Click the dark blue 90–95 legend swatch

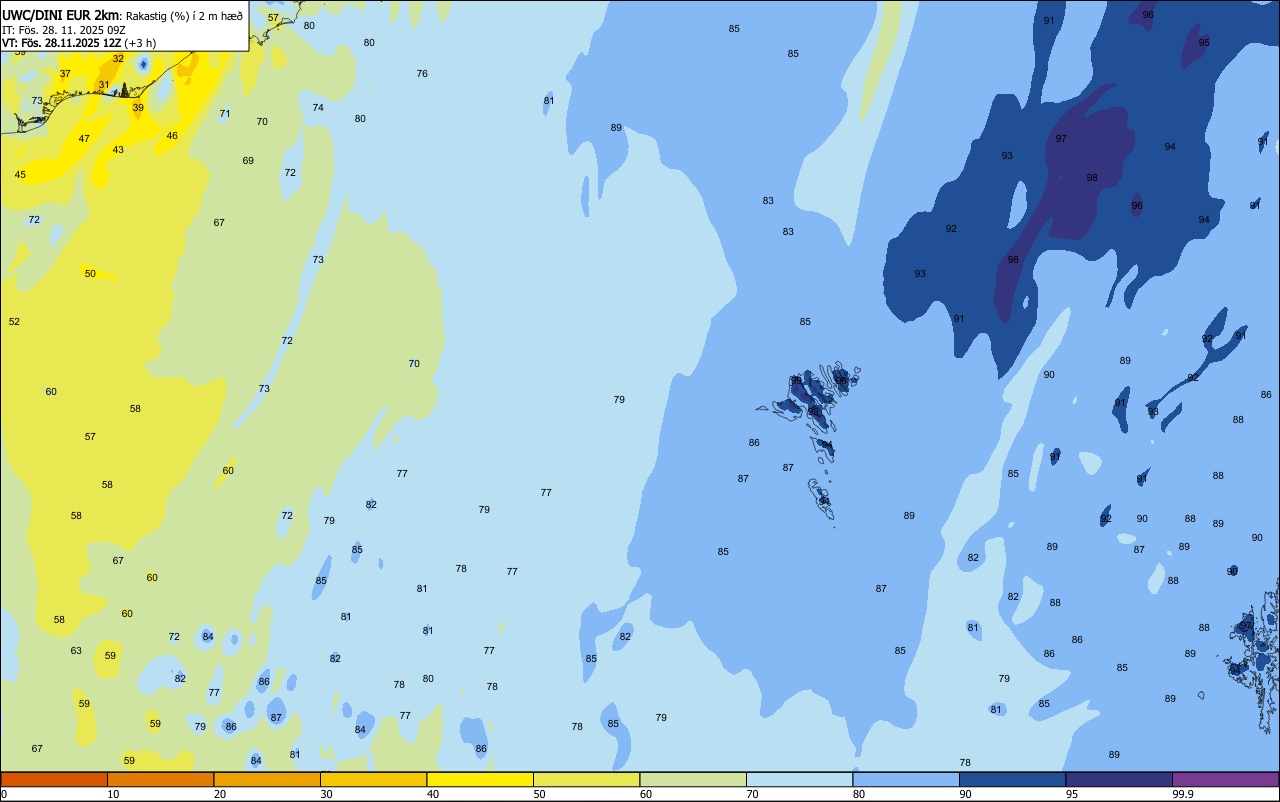pos(1012,779)
